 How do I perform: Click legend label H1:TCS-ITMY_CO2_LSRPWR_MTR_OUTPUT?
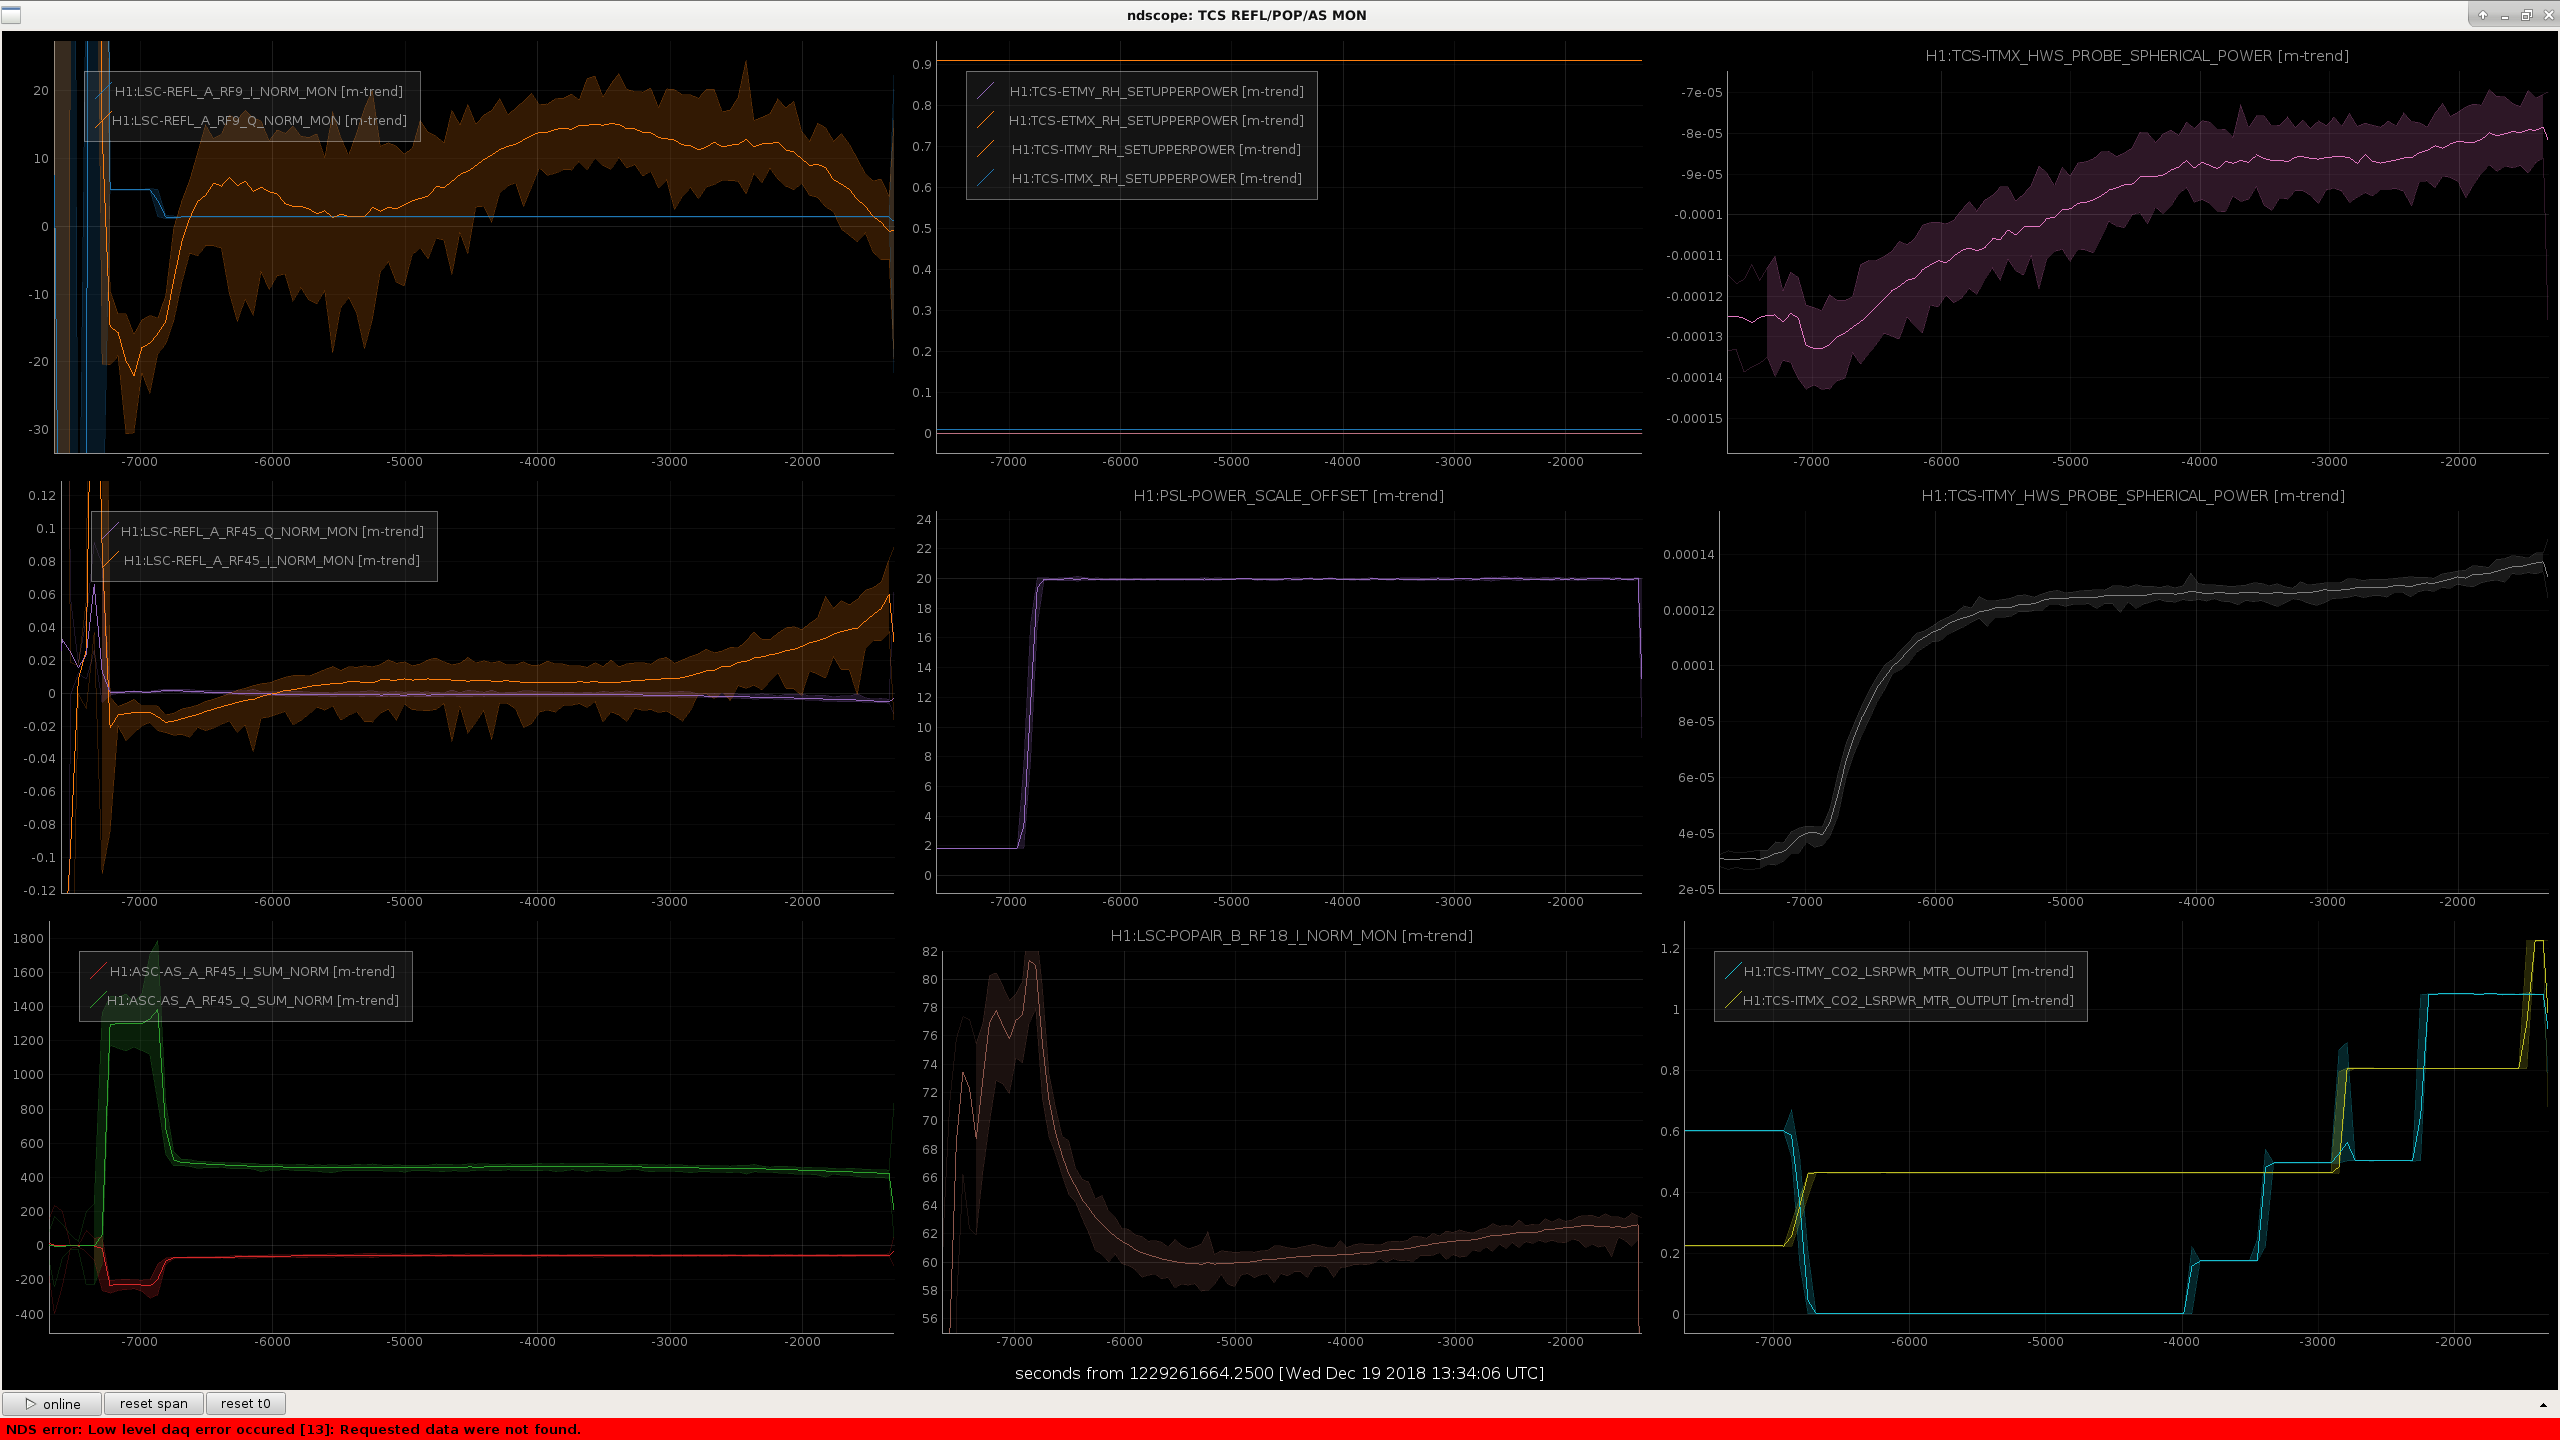1909,971
